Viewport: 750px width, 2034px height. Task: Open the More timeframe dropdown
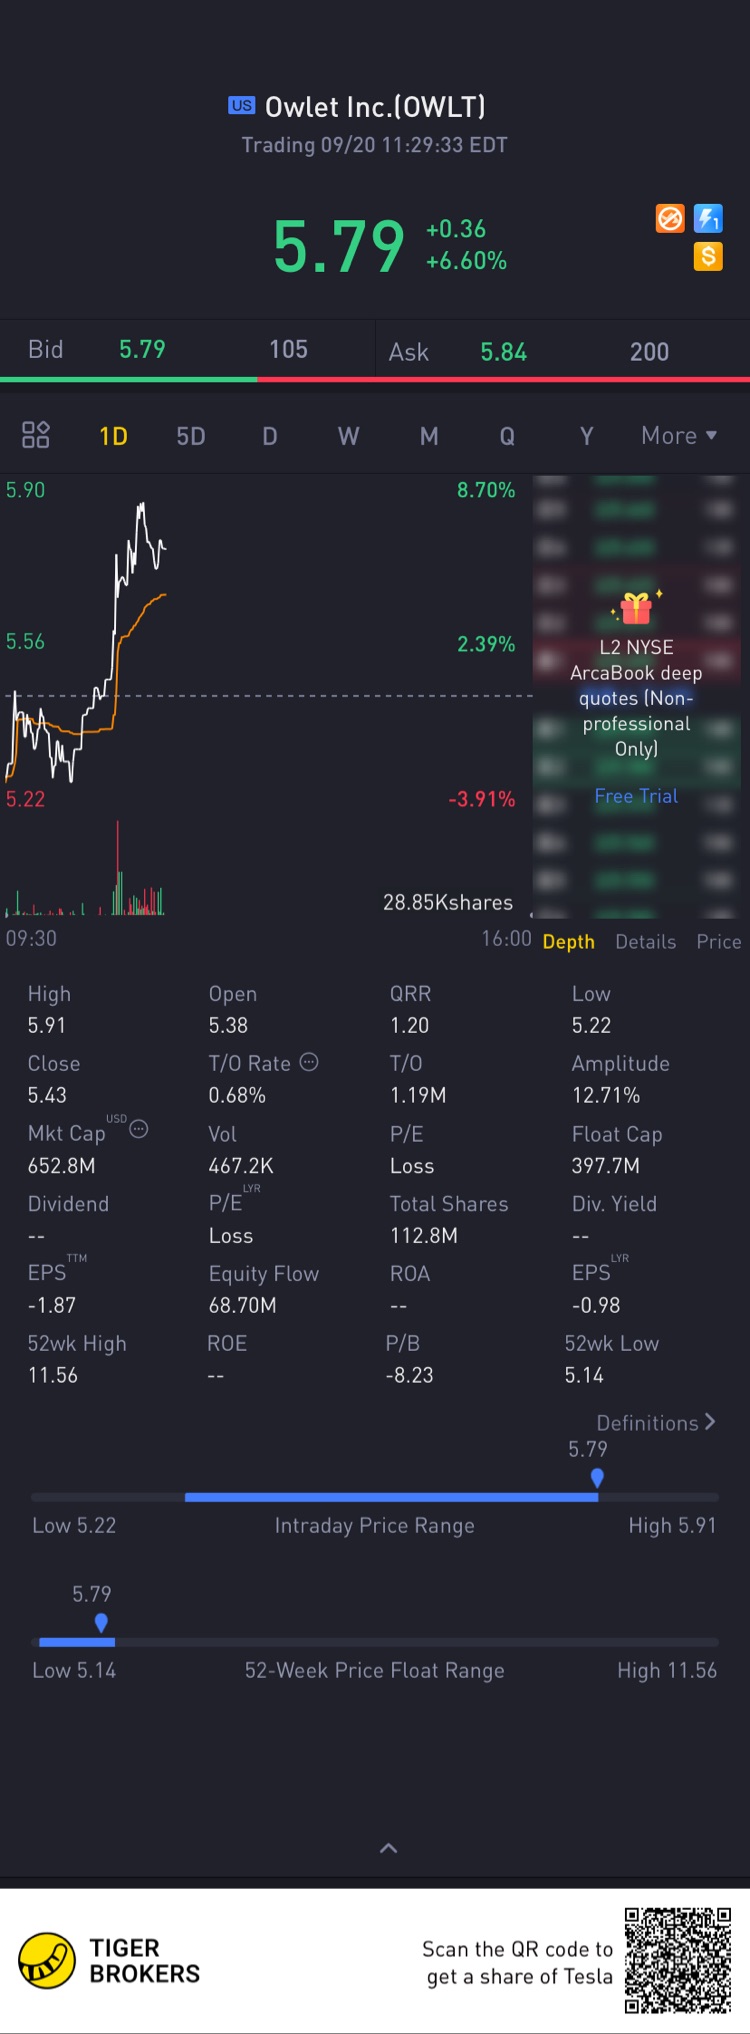pos(679,436)
